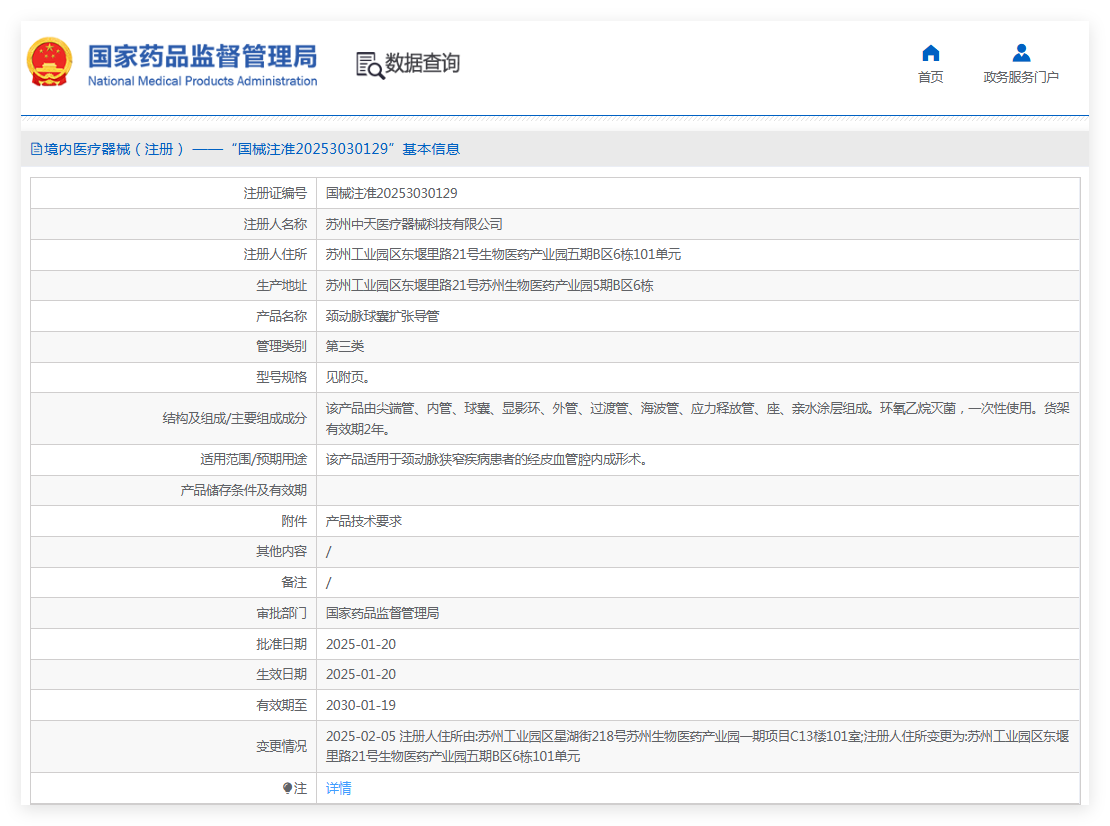Image resolution: width=1110 pixels, height=826 pixels.
Task: Select product name 颈动脉球囊扩张导管
Action: 382,316
